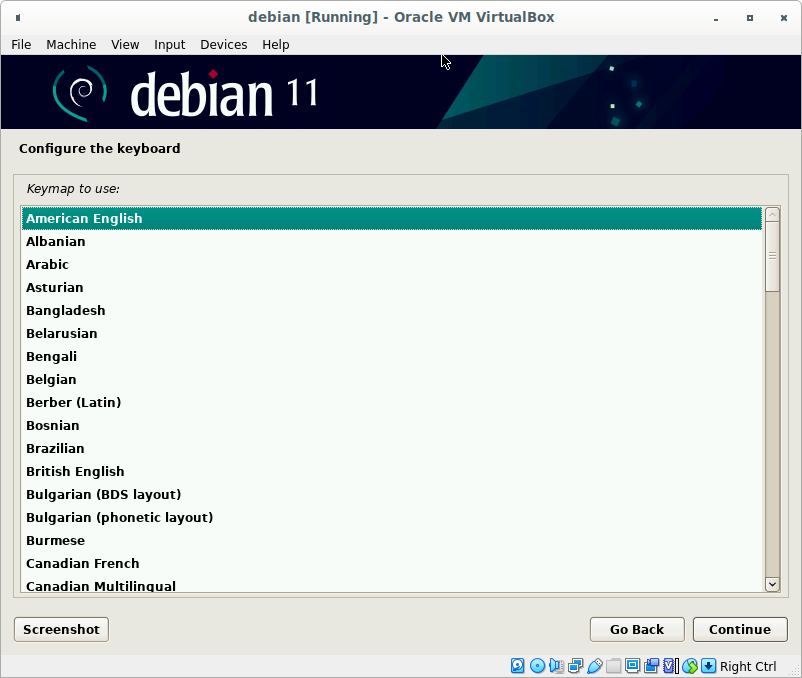Screen dimensions: 802x678
Task: Click the green mouse integration icon
Action: coord(690,666)
